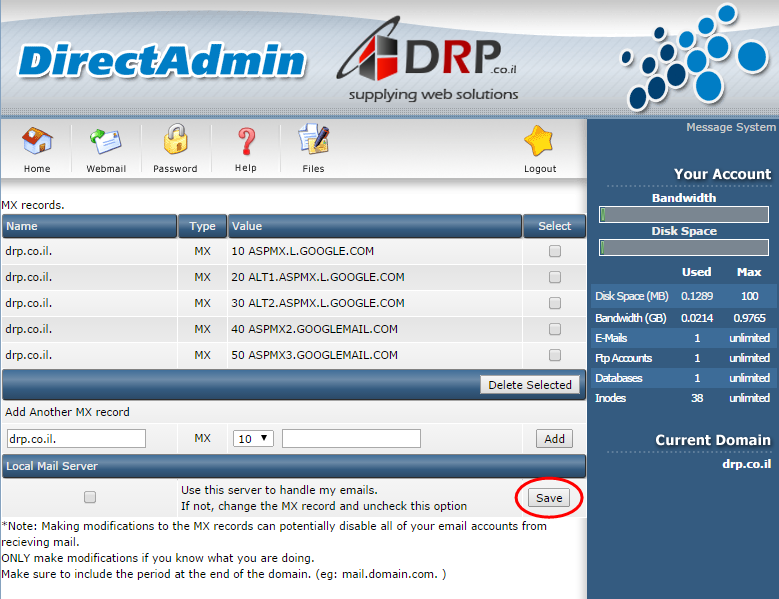Open the Files notepad icon

(313, 142)
